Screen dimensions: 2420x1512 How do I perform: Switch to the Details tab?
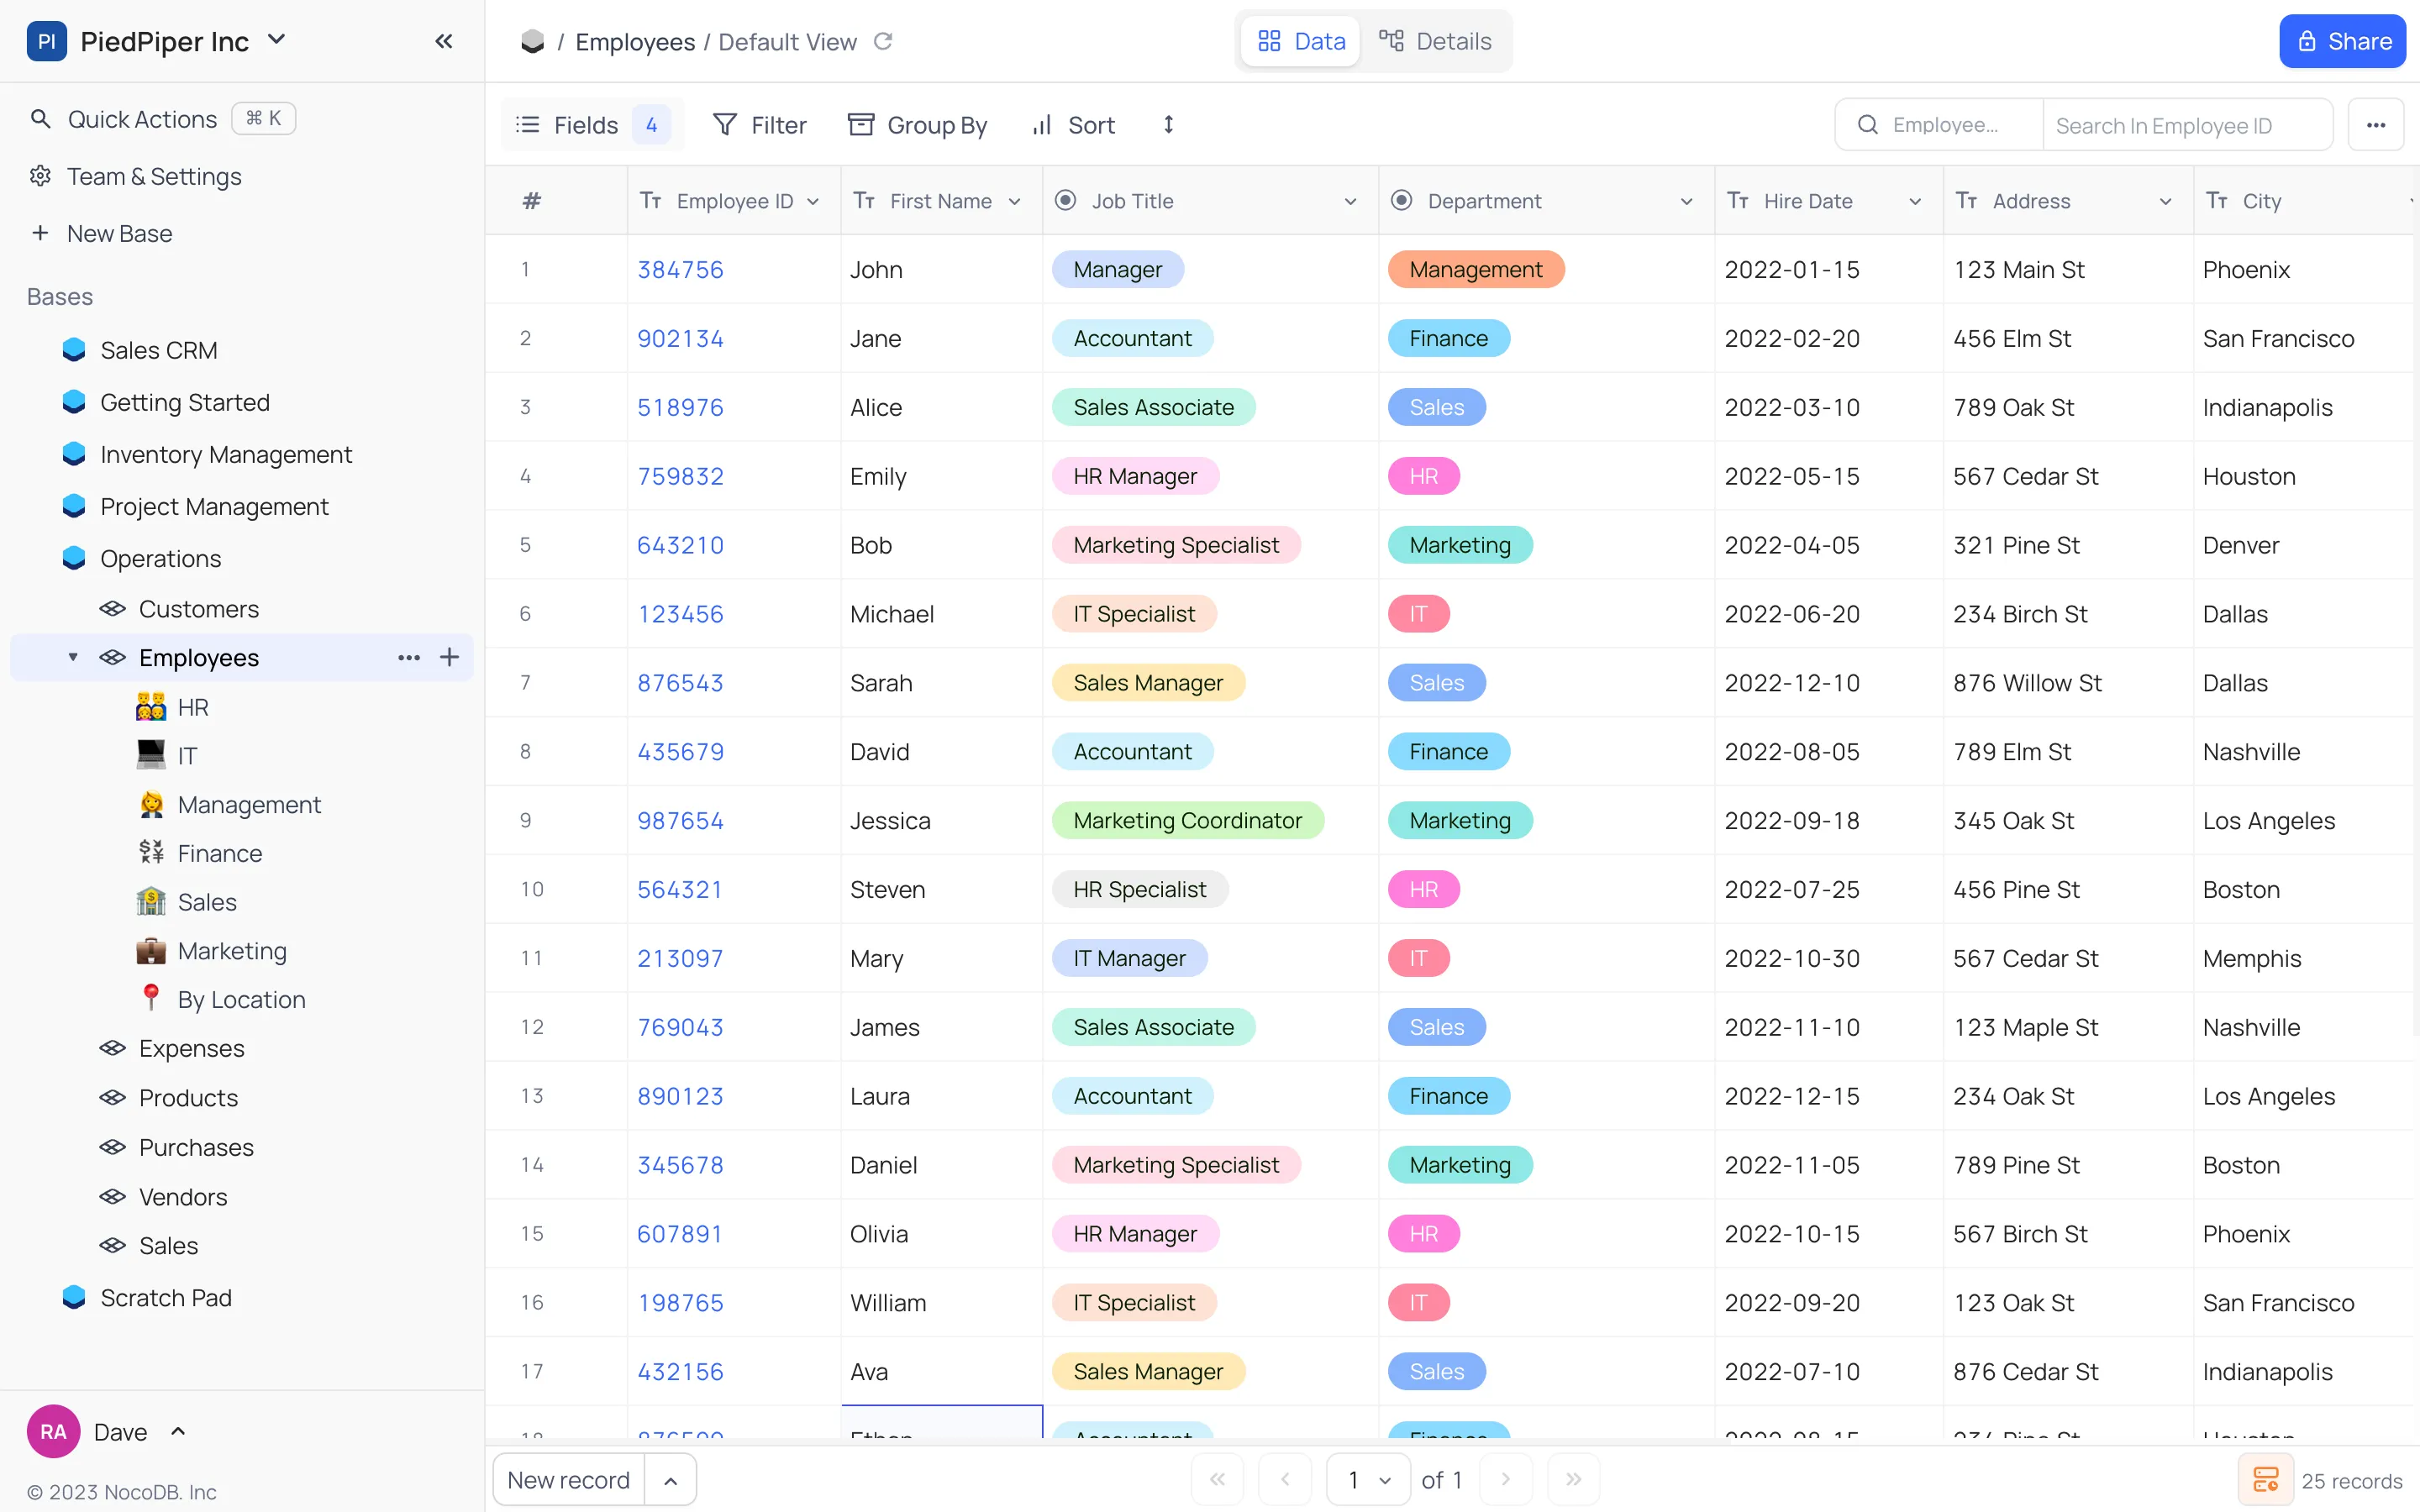pyautogui.click(x=1435, y=41)
